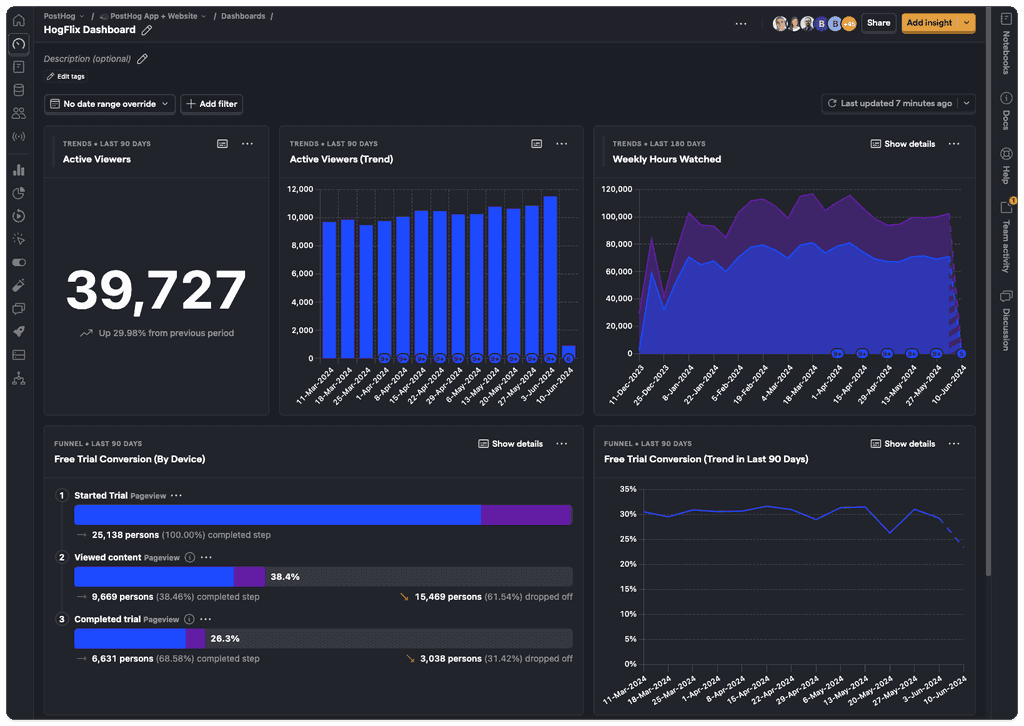Open Product analytics bar chart icon
Screen dimensions: 1024x726
pos(17,170)
